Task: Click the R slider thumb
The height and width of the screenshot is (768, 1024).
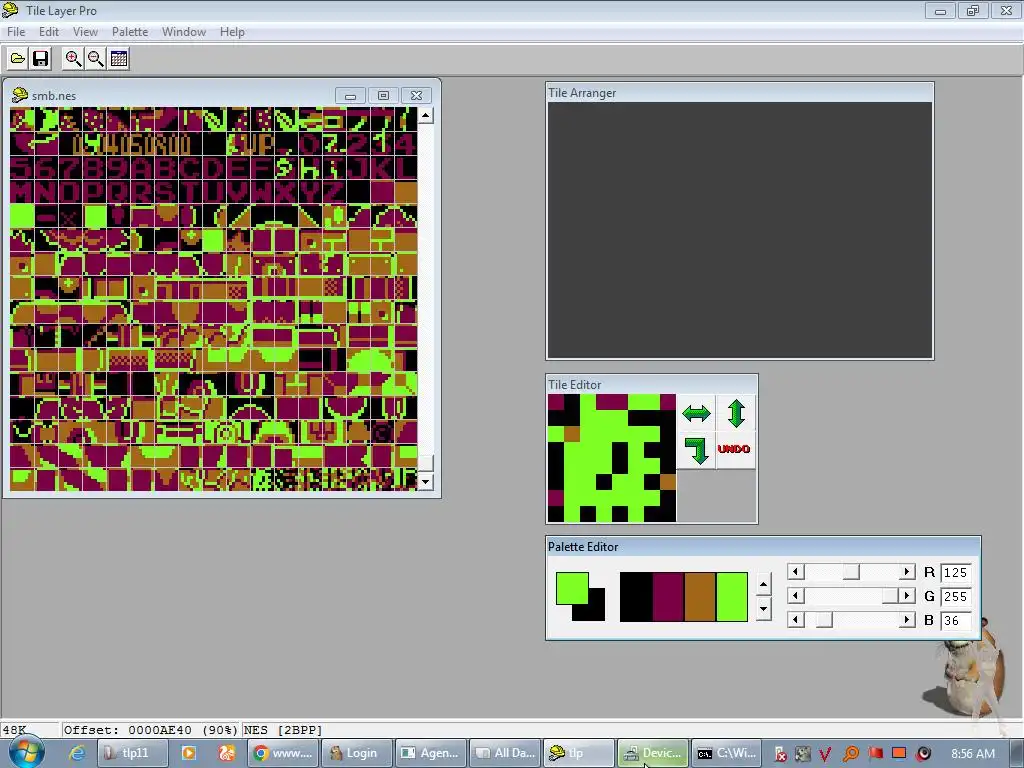Action: (x=851, y=572)
